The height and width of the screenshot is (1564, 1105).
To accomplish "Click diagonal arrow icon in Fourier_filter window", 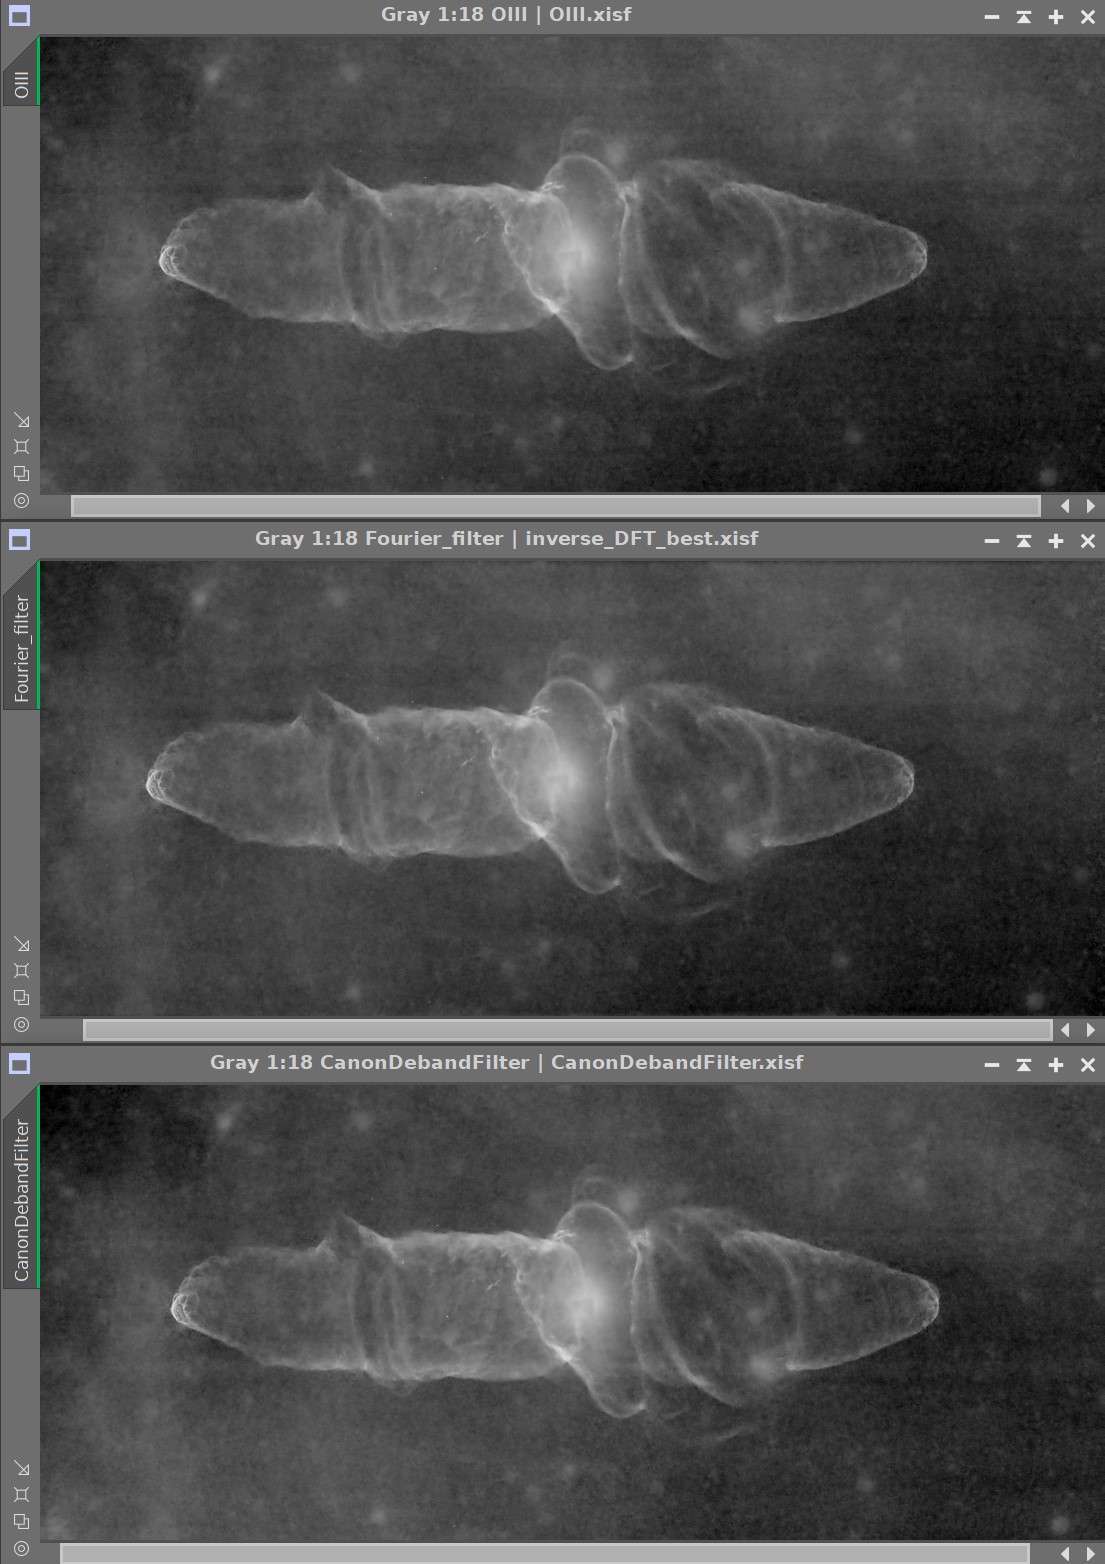I will (21, 944).
